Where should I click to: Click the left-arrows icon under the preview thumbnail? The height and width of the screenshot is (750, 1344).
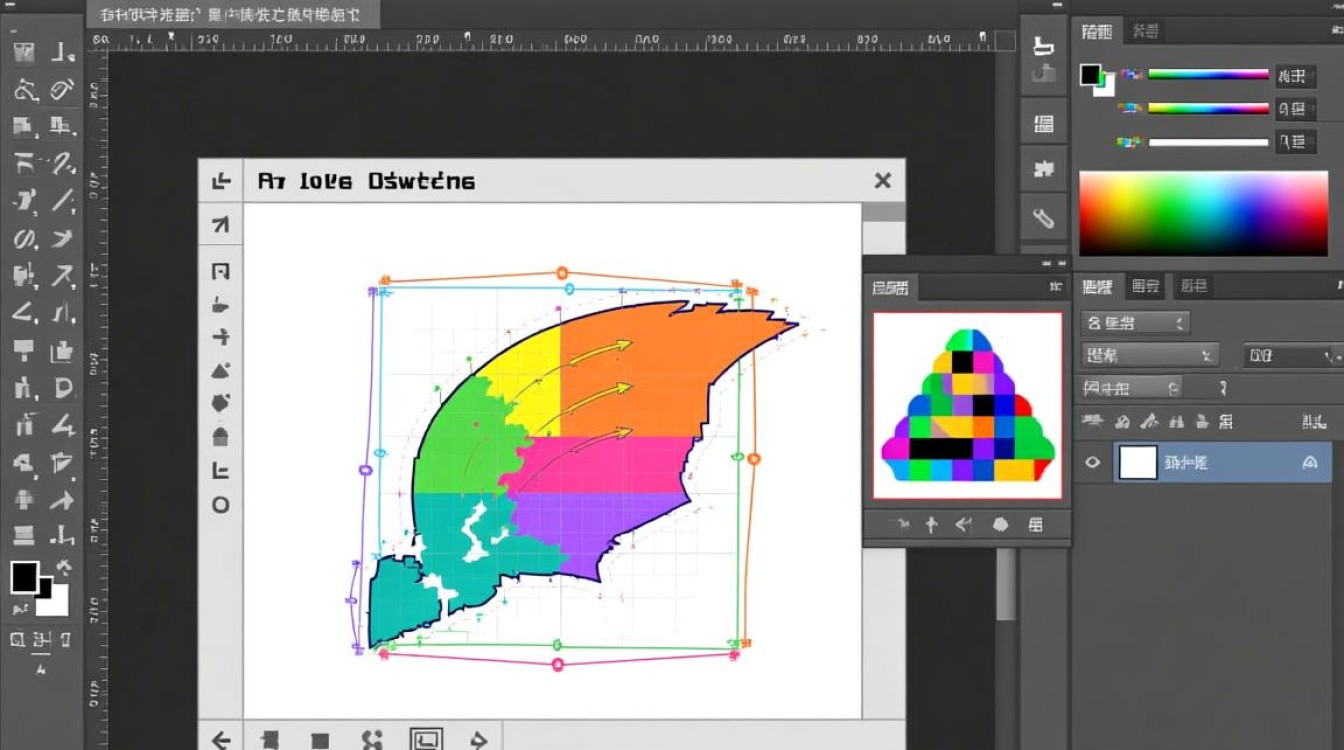[962, 522]
